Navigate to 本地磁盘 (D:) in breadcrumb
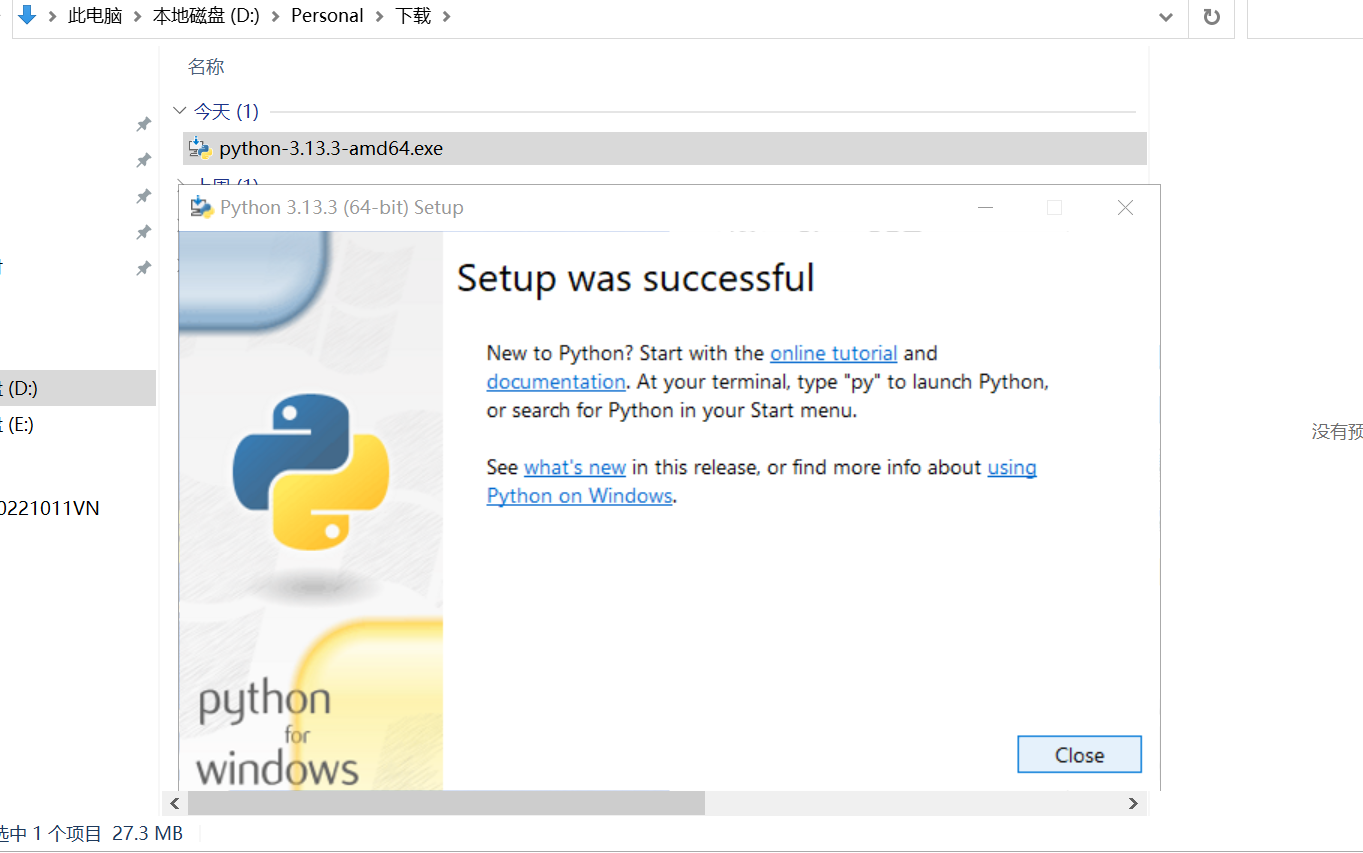Image resolution: width=1363 pixels, height=853 pixels. (206, 16)
